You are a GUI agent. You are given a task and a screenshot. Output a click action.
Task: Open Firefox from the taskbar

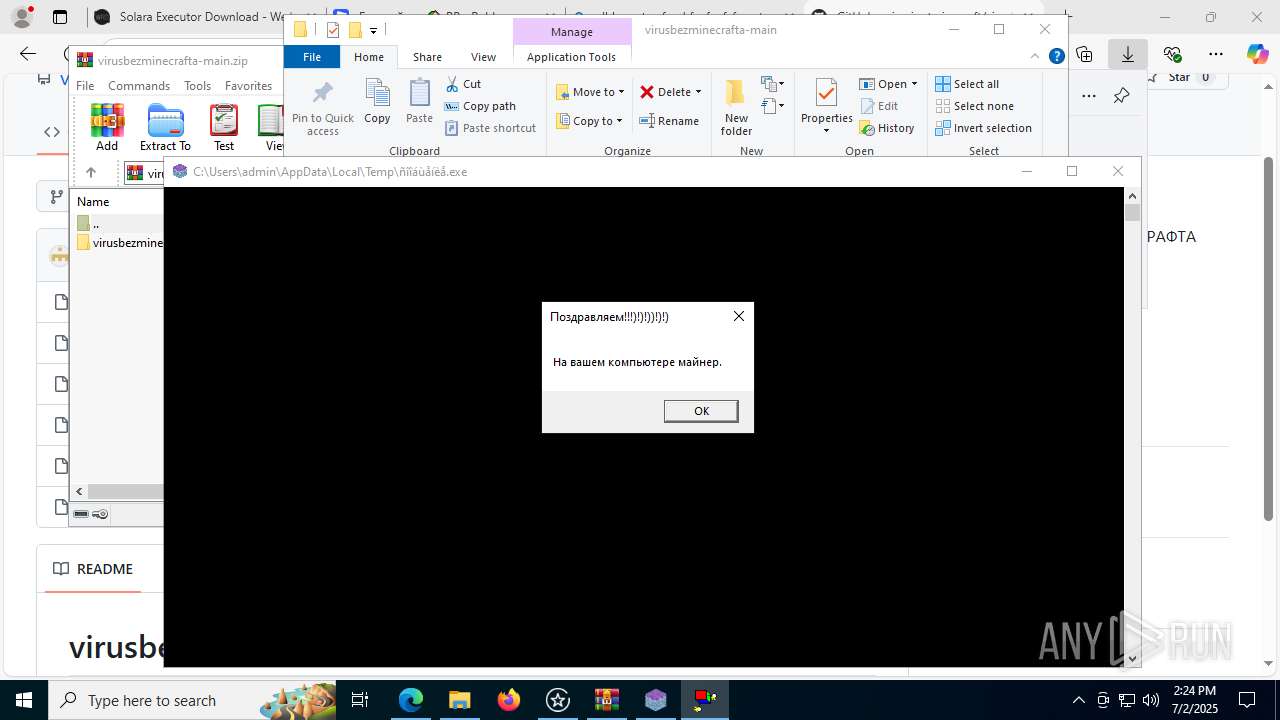[509, 700]
